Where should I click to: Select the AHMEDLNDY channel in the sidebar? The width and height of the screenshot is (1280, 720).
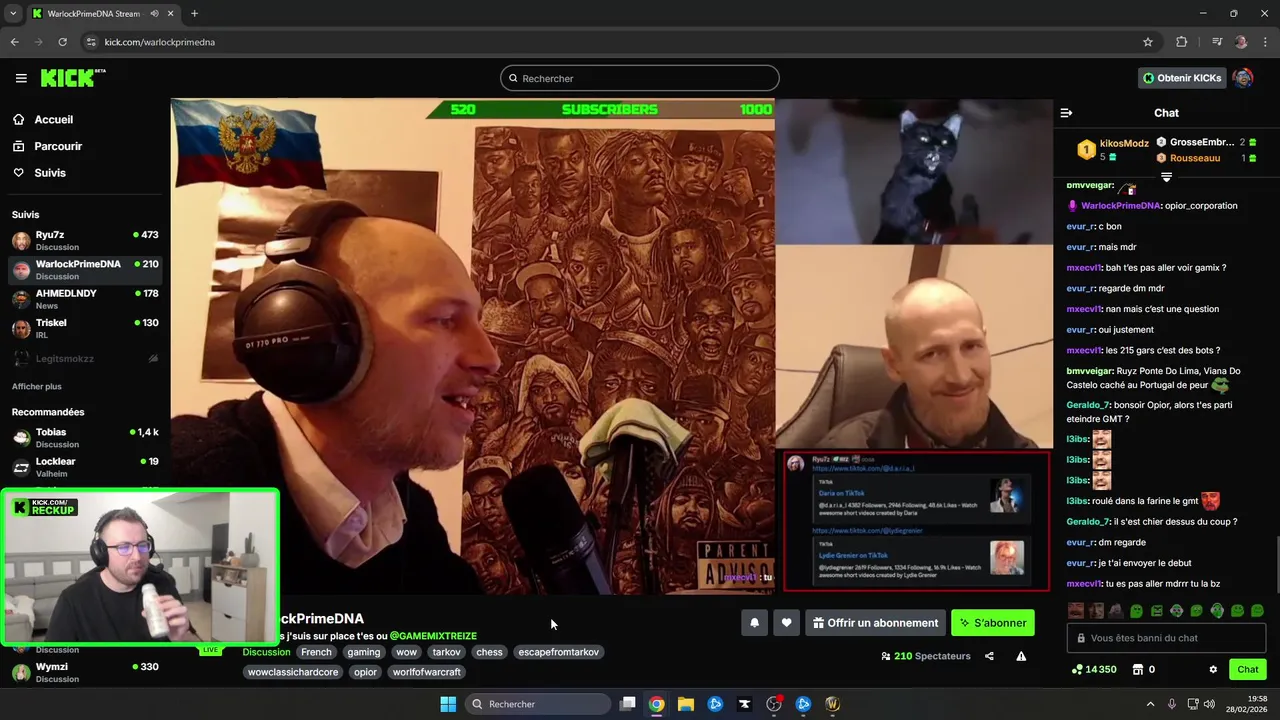coord(85,299)
